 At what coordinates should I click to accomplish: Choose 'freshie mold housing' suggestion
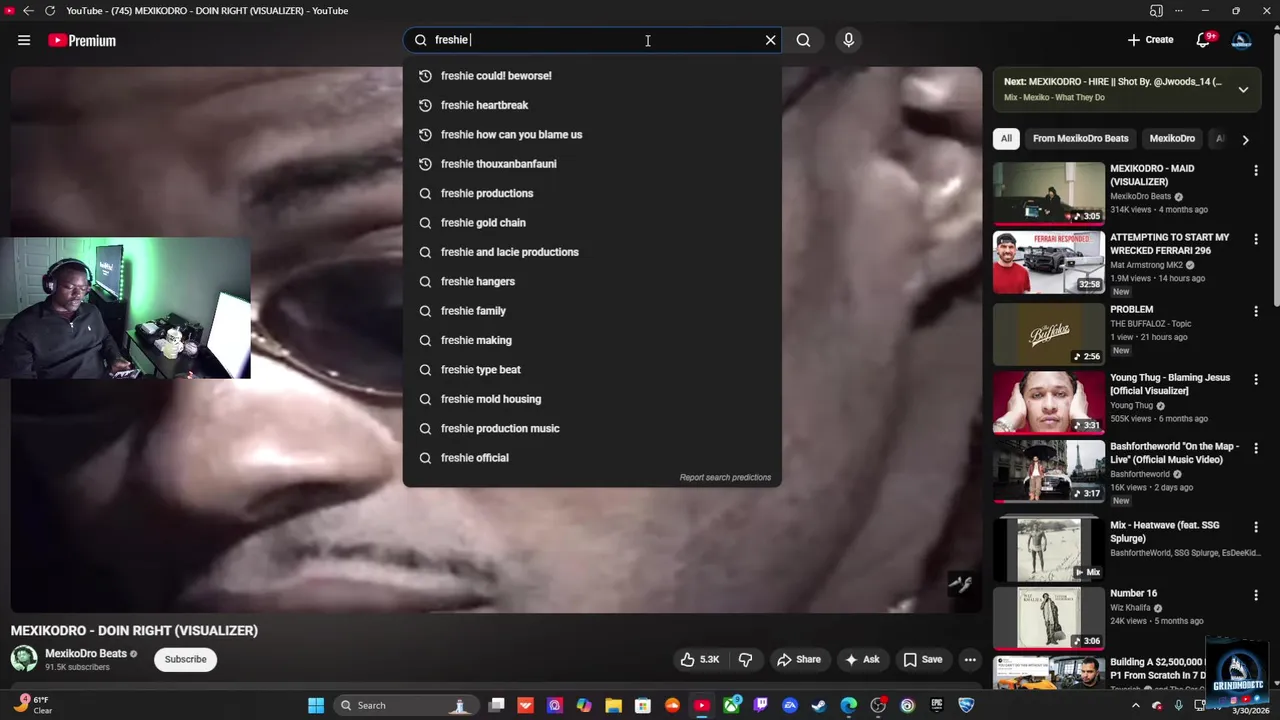click(592, 399)
